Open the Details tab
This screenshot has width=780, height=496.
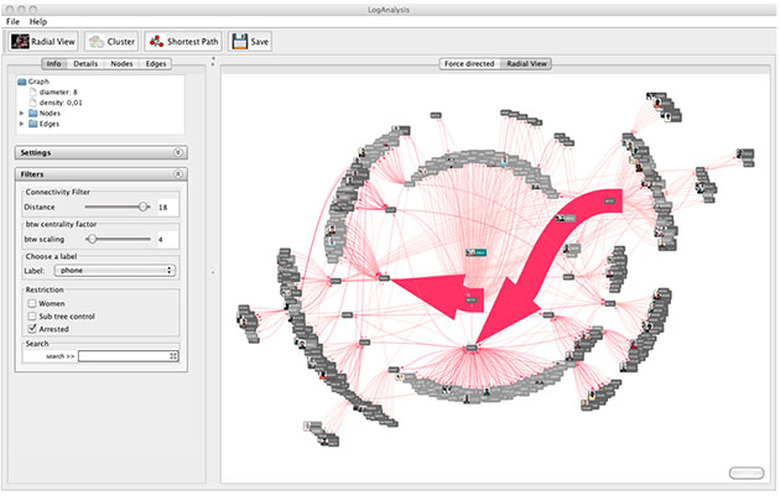85,64
